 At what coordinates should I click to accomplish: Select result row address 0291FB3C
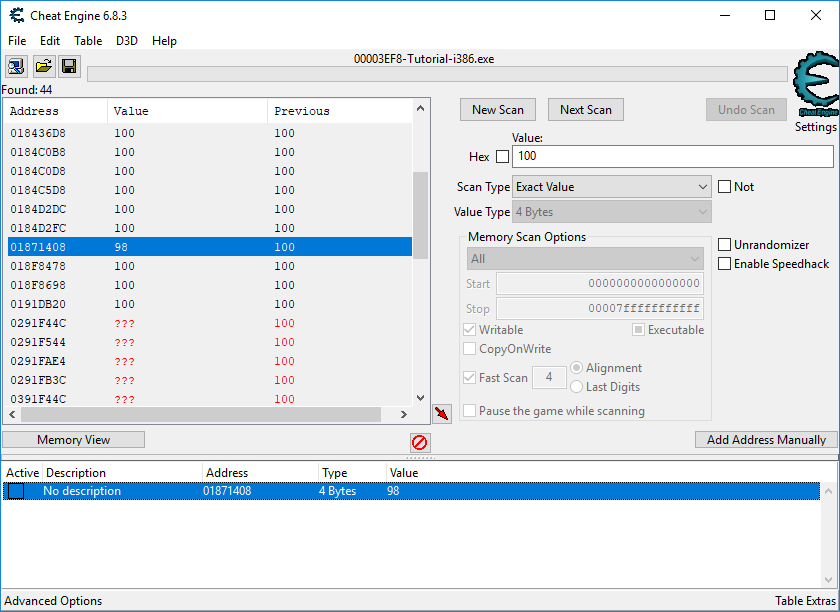(x=210, y=380)
